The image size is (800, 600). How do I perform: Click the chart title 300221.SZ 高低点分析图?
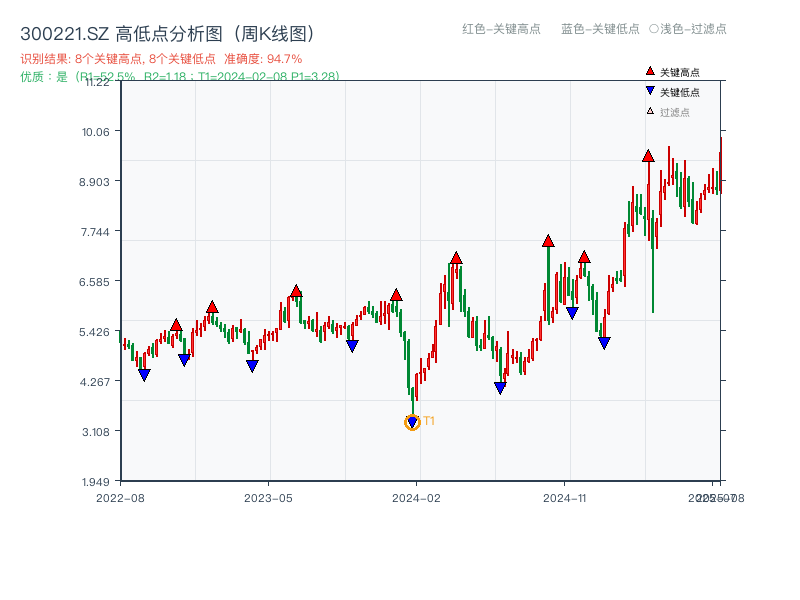coord(168,34)
